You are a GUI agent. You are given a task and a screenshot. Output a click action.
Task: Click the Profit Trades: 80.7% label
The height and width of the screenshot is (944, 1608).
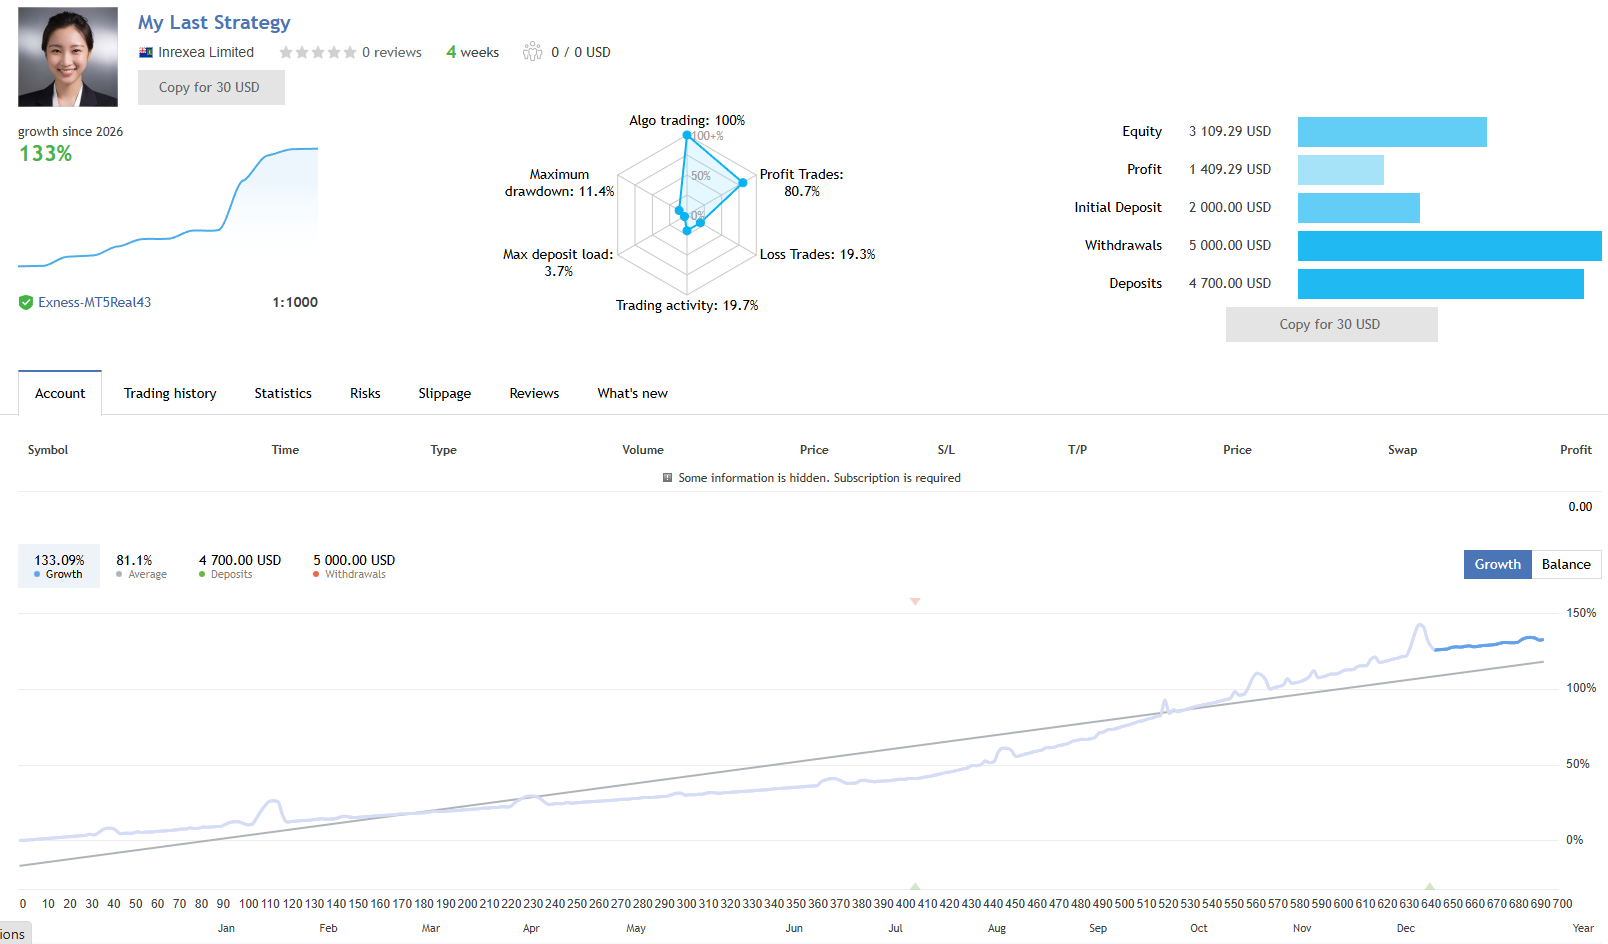coord(801,183)
